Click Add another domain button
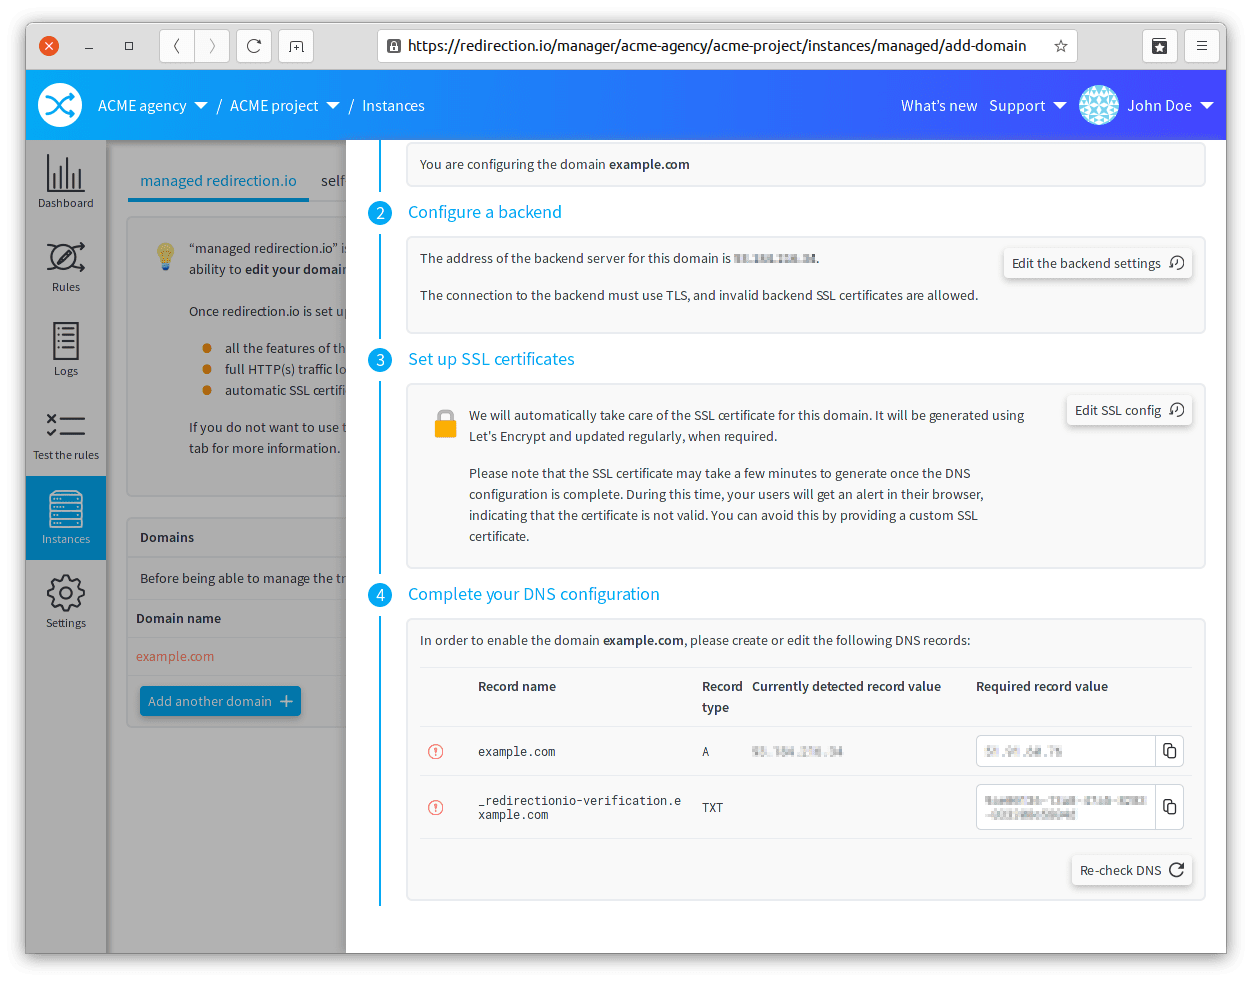Viewport: 1252px width, 982px height. tap(220, 701)
